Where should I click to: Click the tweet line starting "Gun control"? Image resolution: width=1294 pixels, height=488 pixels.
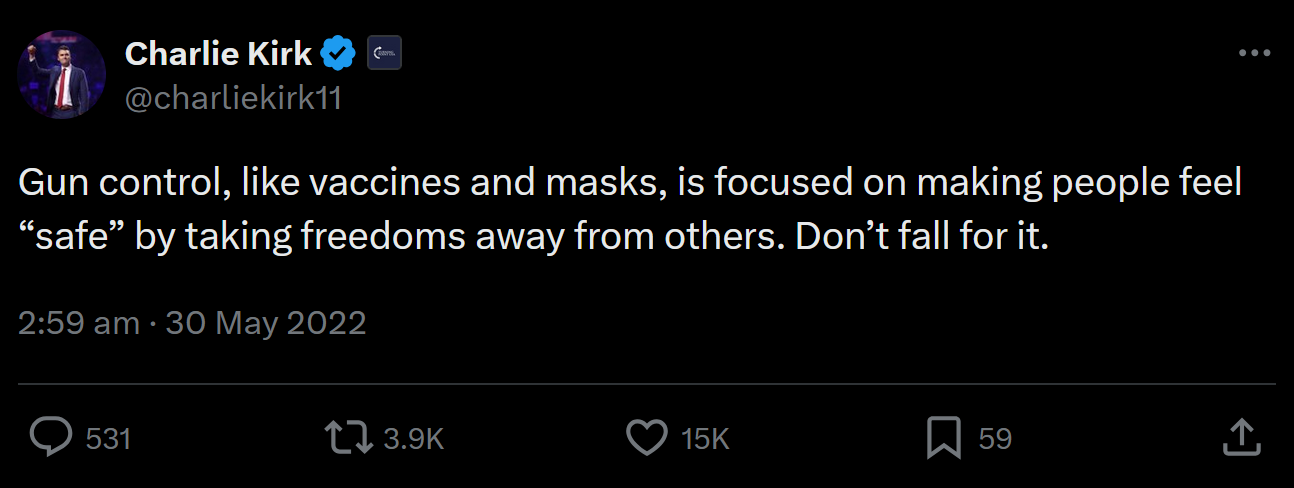click(x=630, y=185)
